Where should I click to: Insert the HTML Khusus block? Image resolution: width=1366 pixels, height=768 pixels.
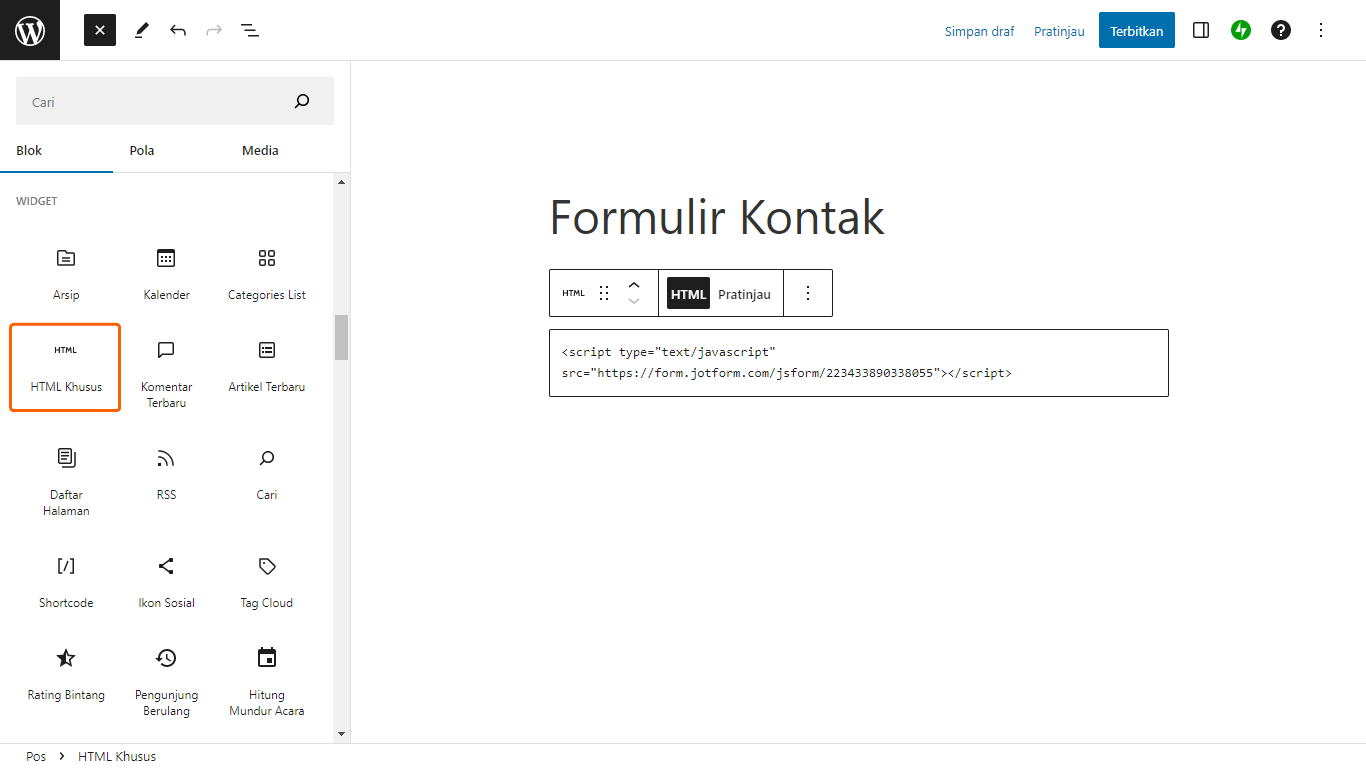(66, 367)
